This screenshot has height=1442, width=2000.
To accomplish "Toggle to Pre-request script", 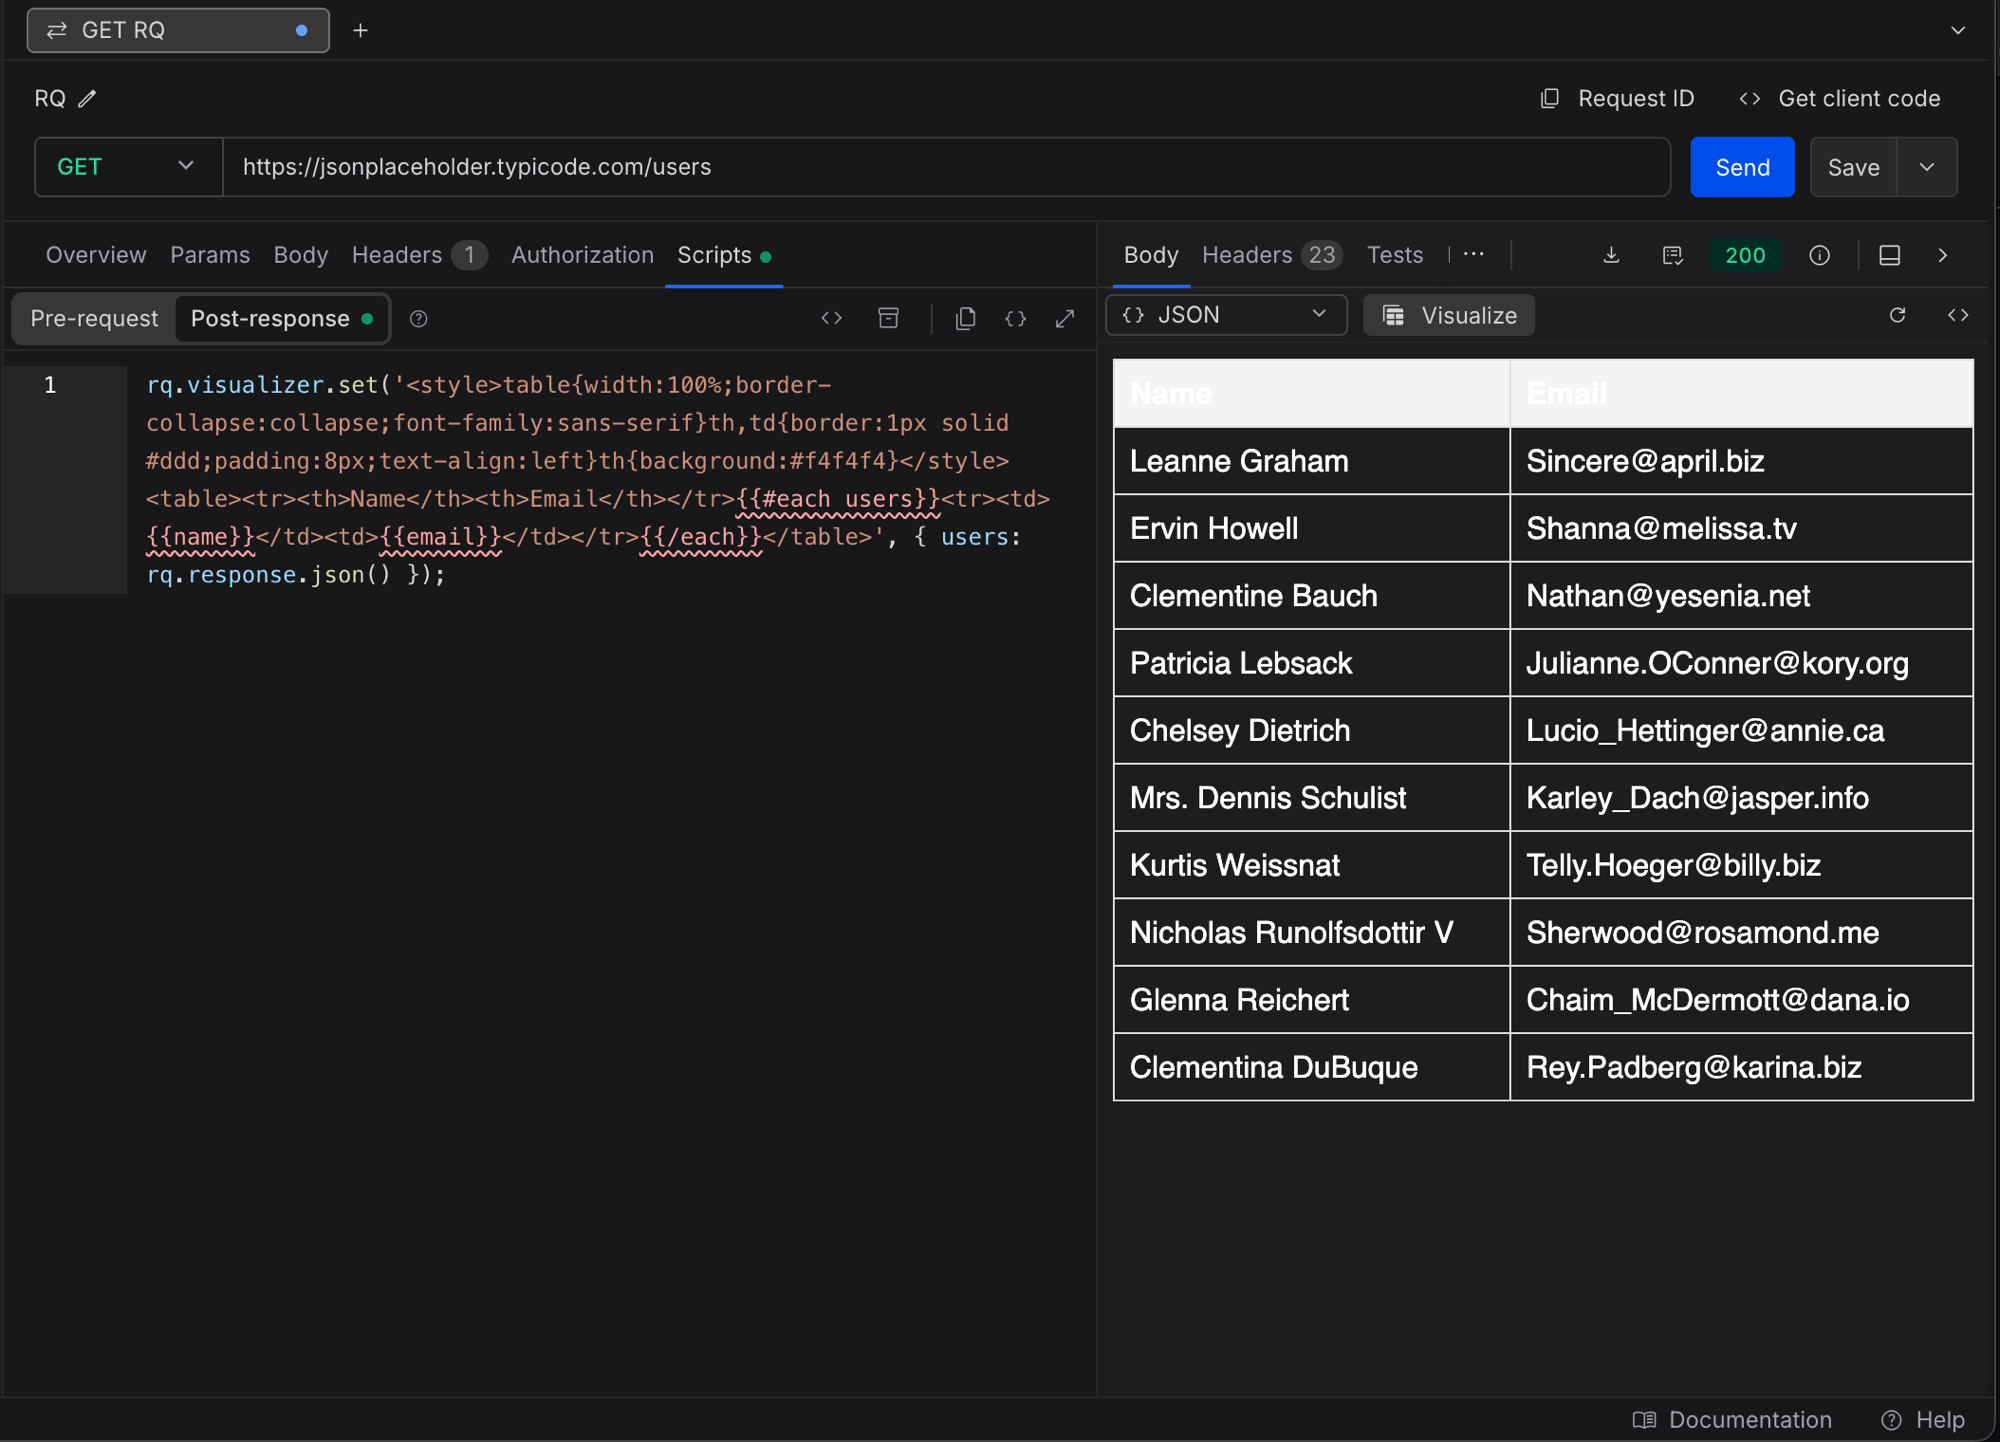I will [94, 319].
